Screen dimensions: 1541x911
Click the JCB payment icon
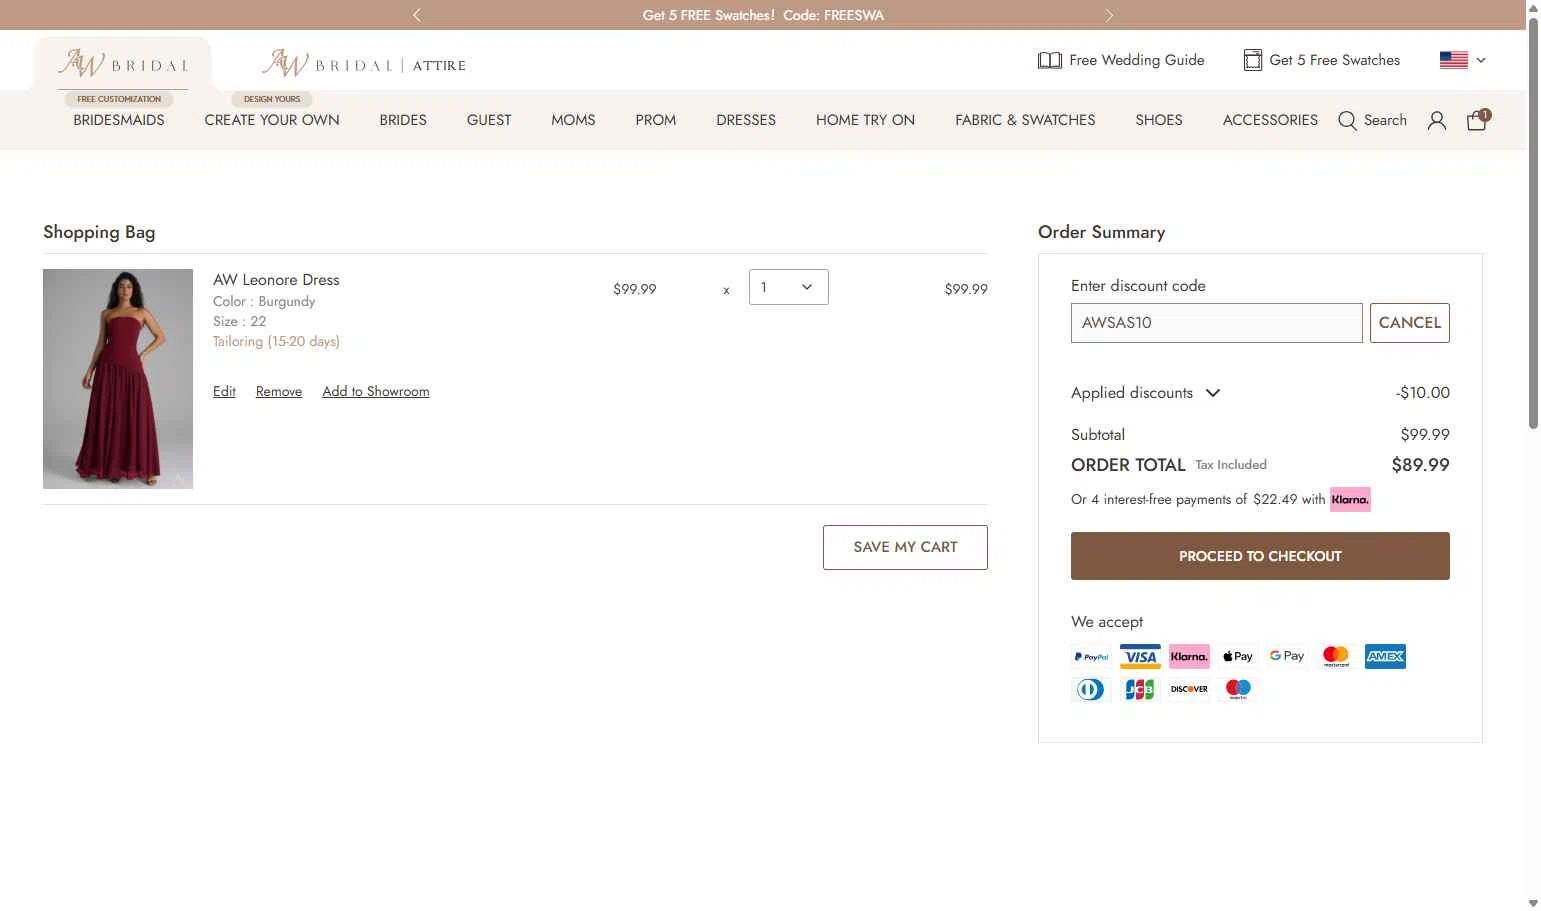[1140, 689]
